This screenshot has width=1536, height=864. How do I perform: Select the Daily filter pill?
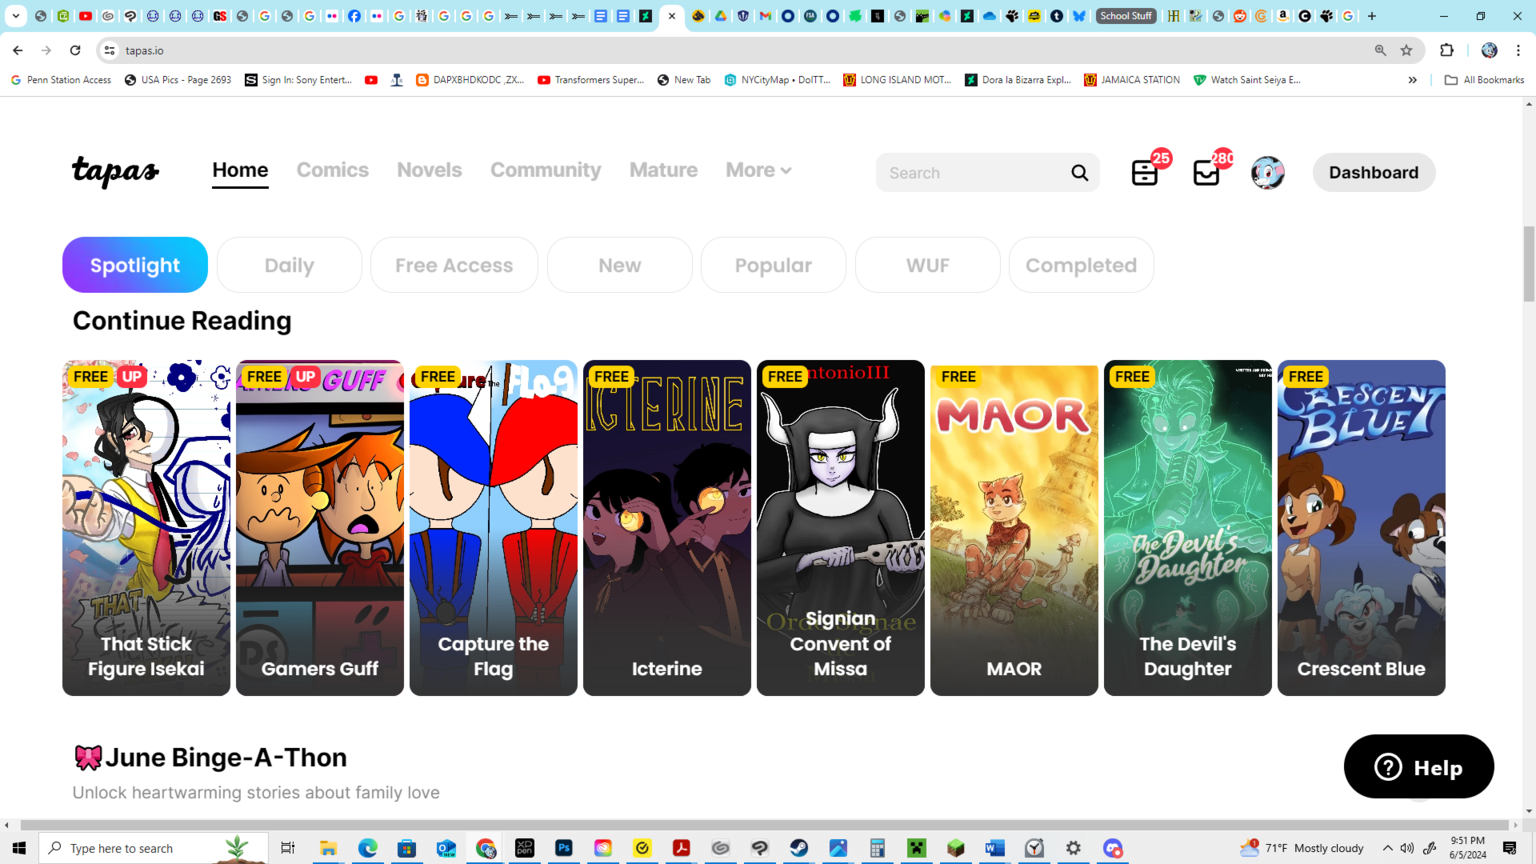[289, 265]
